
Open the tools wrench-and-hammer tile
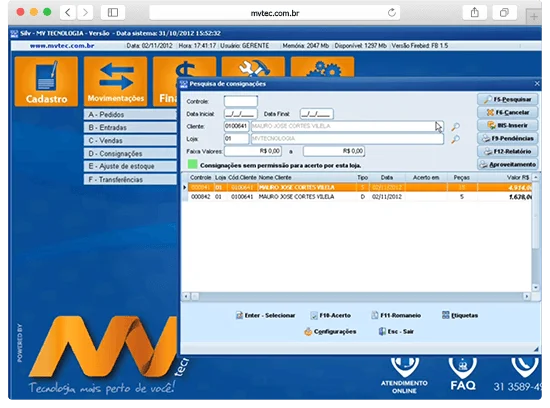tap(254, 67)
